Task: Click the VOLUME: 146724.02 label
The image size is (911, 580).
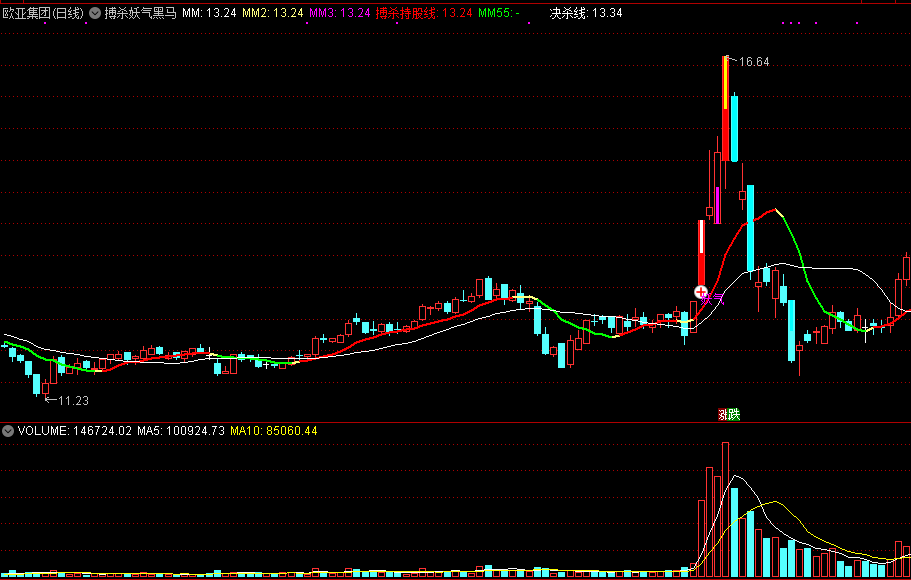Action: click(x=75, y=431)
